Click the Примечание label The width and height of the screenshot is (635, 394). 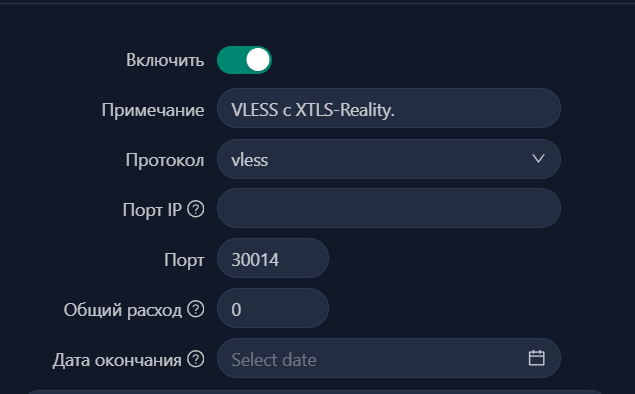click(x=153, y=110)
